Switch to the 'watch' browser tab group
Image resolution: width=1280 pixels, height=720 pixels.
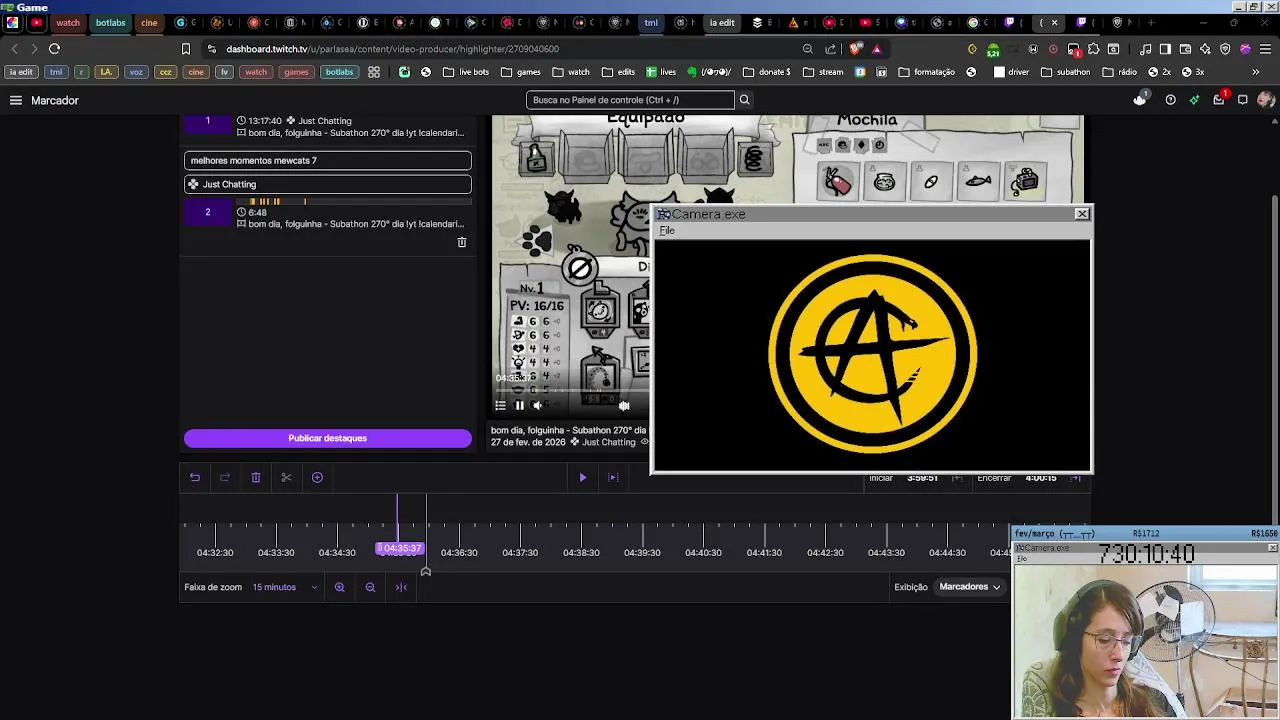click(x=68, y=22)
